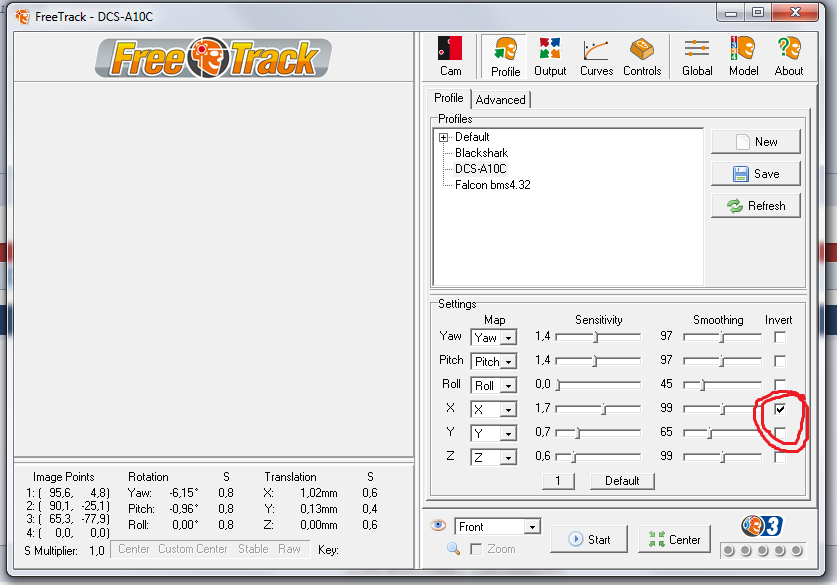Click the FreeTrack title bar app icon
This screenshot has height=585, width=837.
pyautogui.click(x=22, y=17)
